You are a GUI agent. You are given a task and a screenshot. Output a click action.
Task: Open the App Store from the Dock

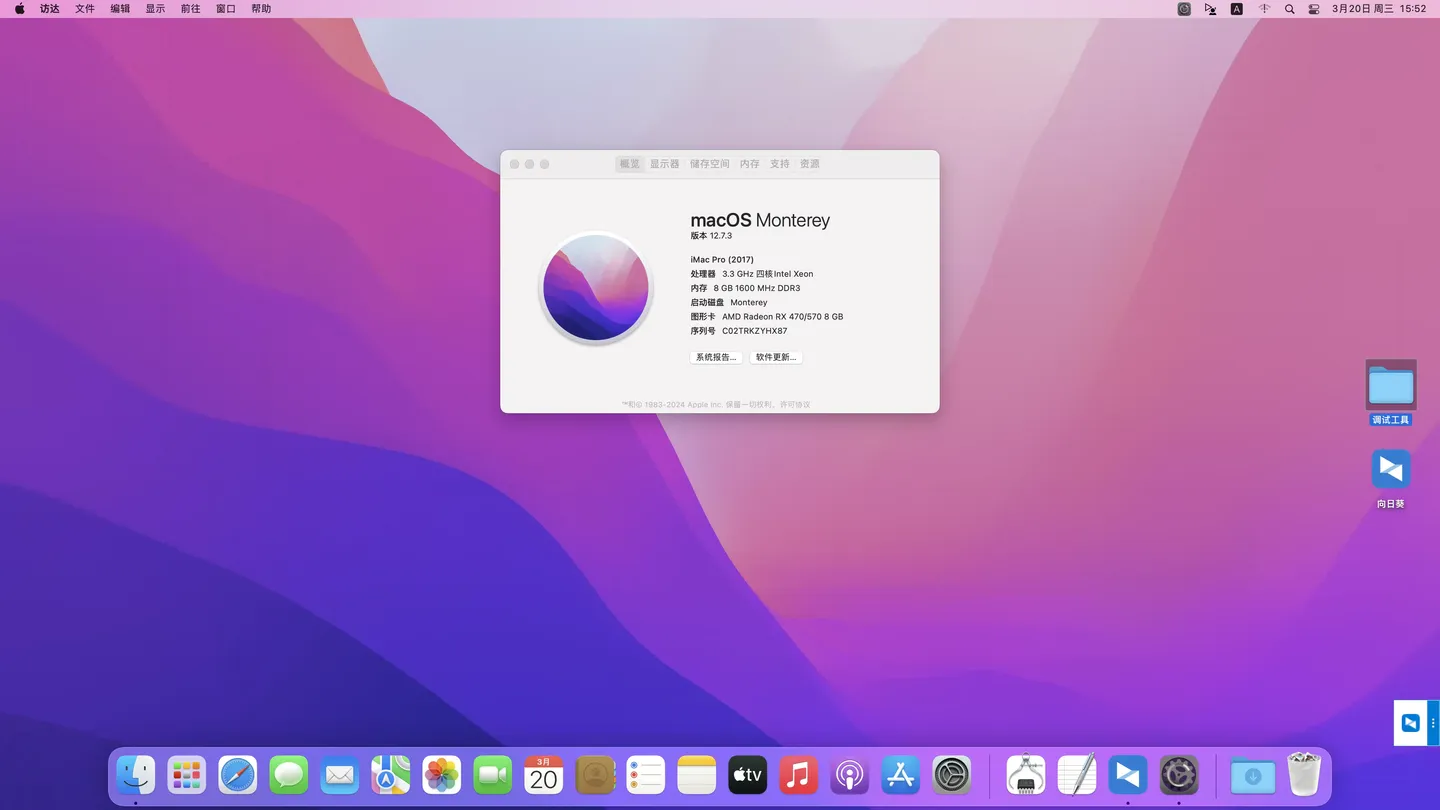[x=900, y=775]
